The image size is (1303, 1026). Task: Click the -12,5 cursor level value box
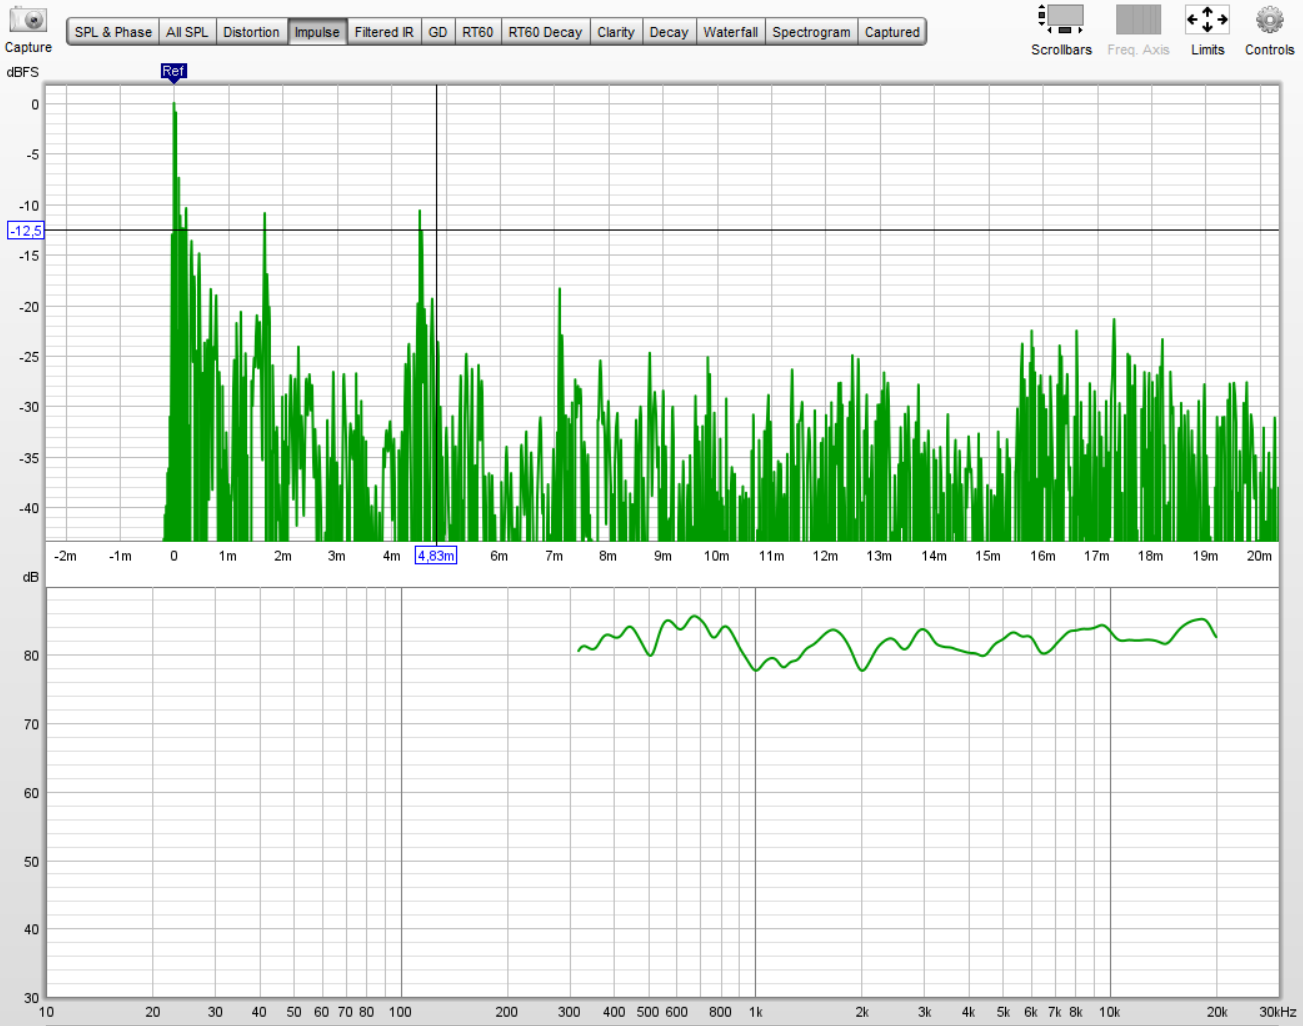[26, 231]
